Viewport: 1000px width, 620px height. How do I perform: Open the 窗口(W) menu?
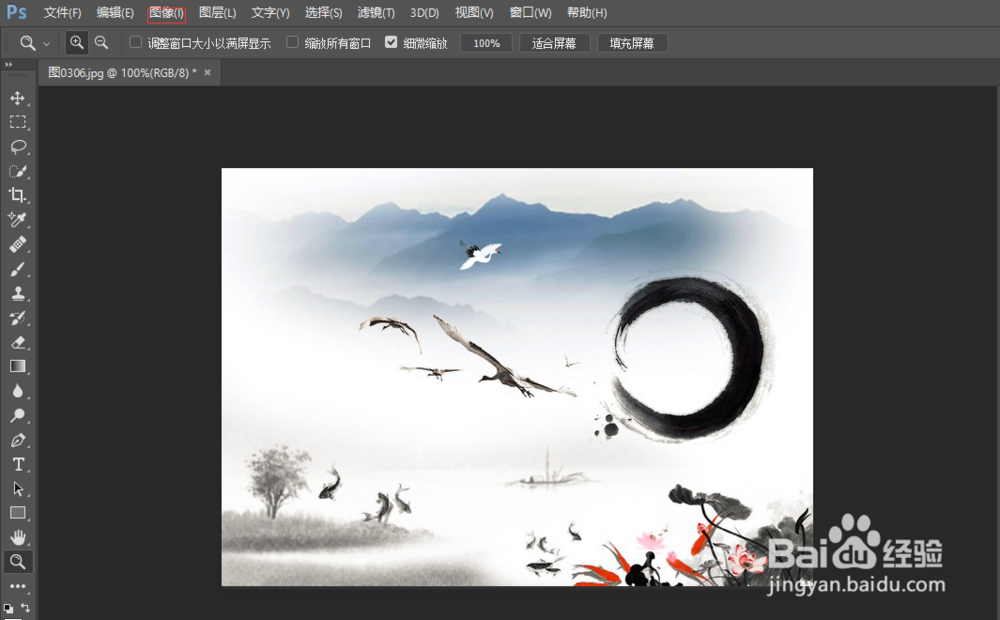click(531, 13)
